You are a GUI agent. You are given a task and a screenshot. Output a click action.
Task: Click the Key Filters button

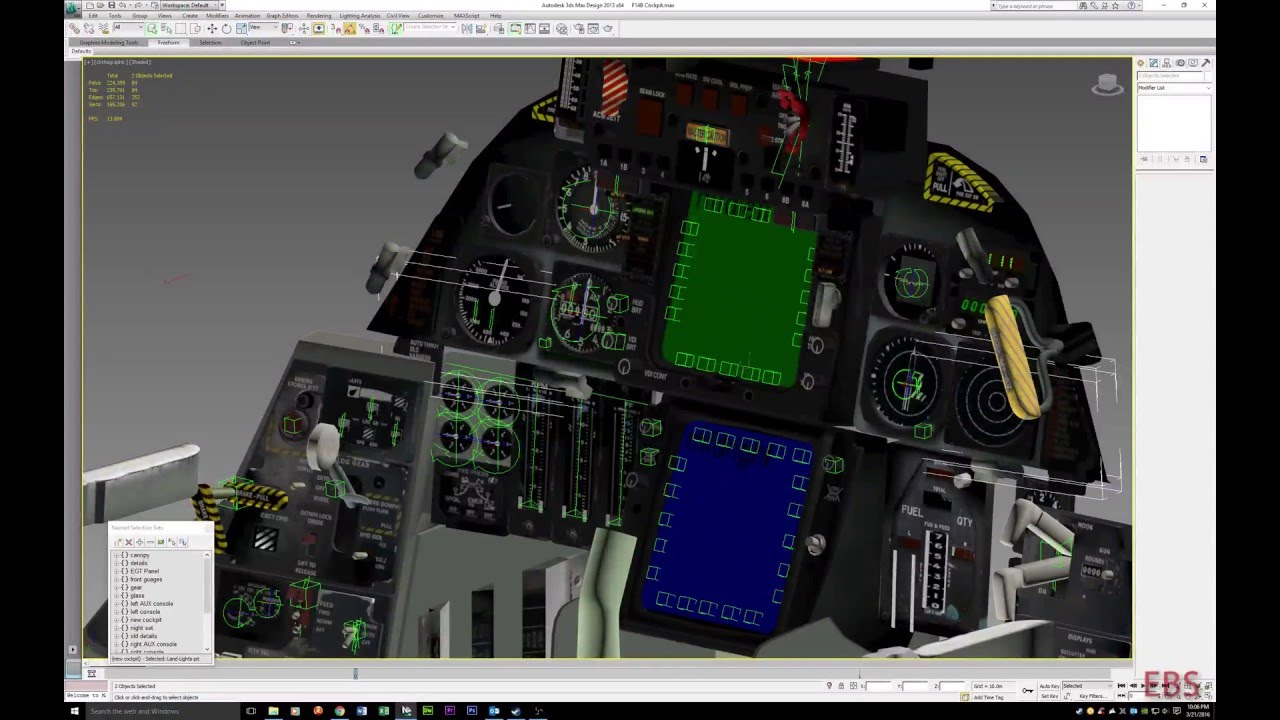click(x=1092, y=695)
